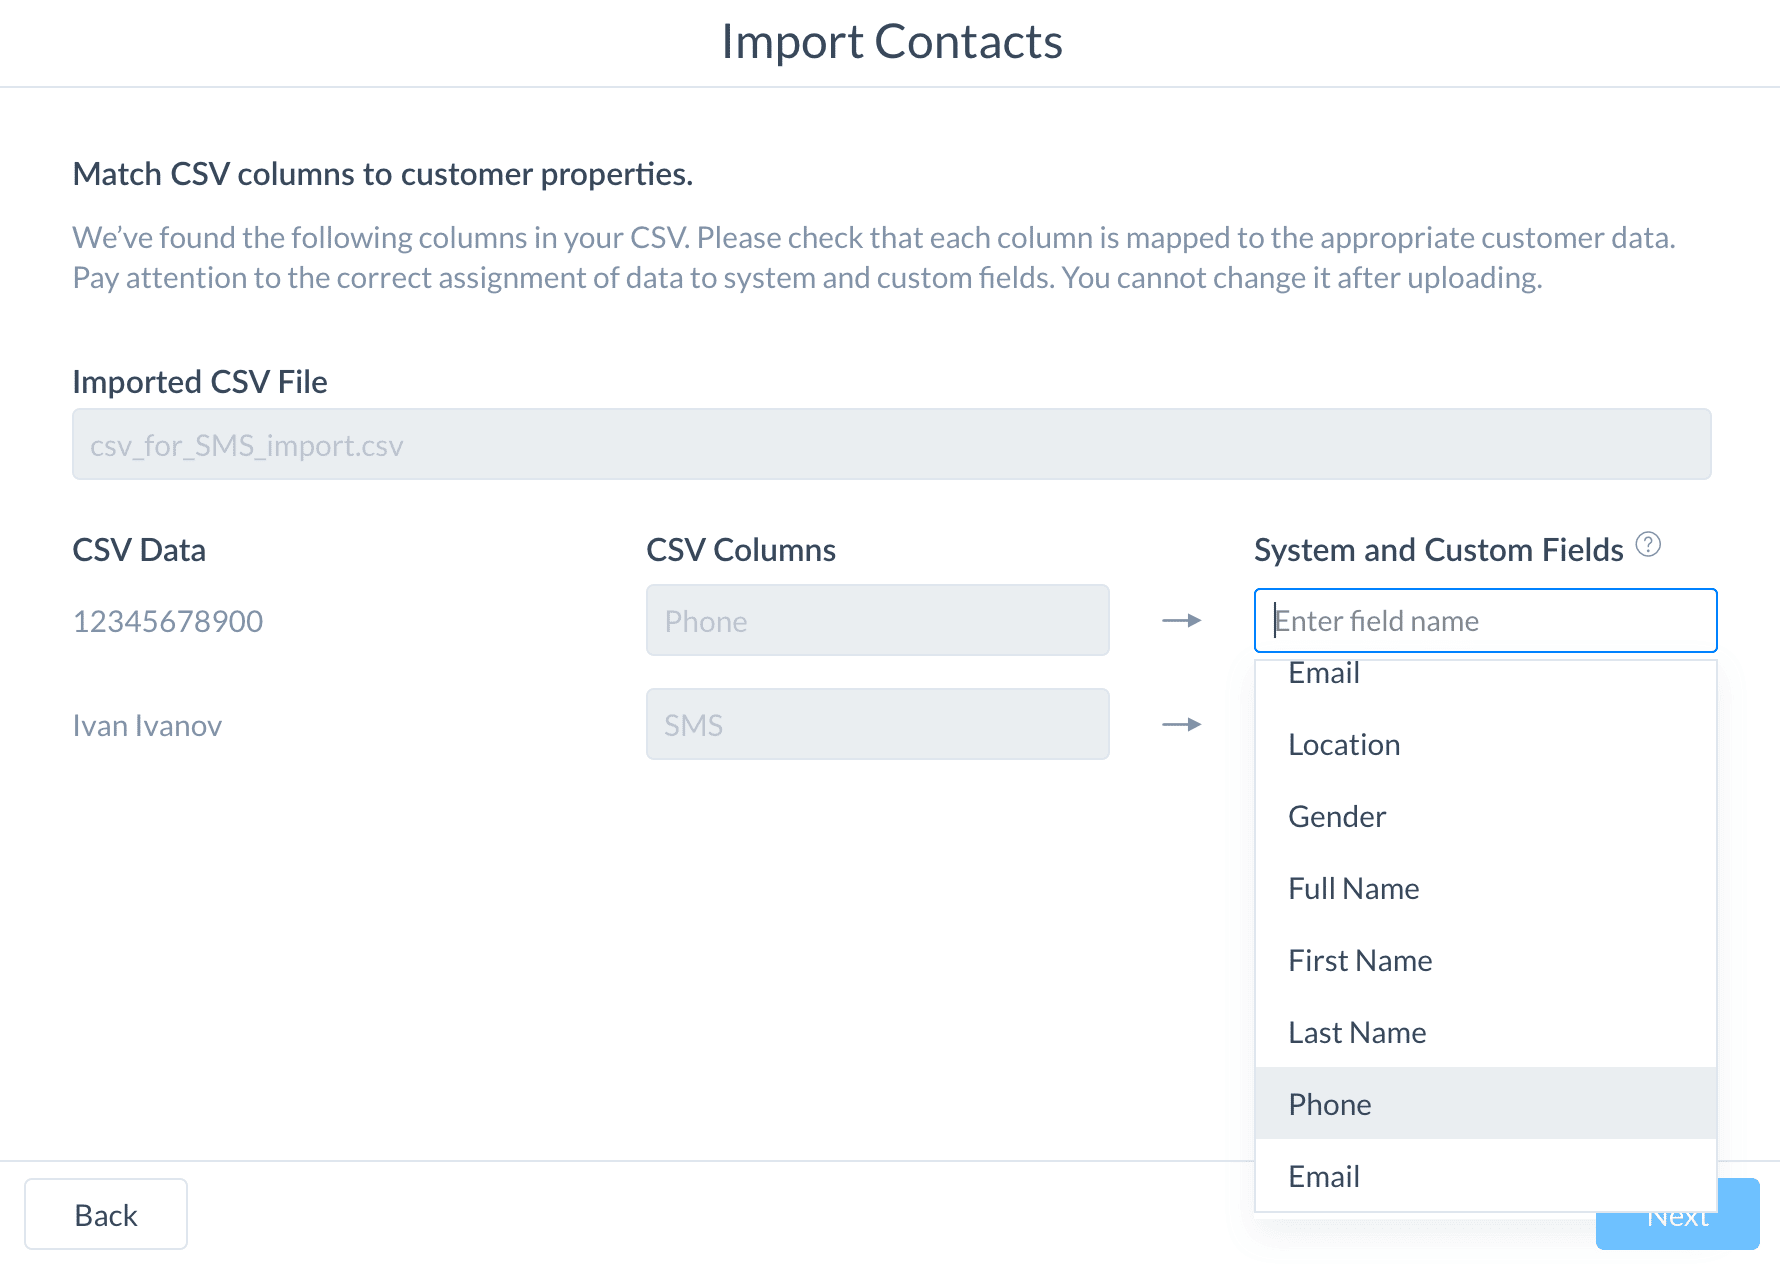Viewport: 1780px width, 1264px height.
Task: Click the help question mark icon
Action: [1648, 544]
